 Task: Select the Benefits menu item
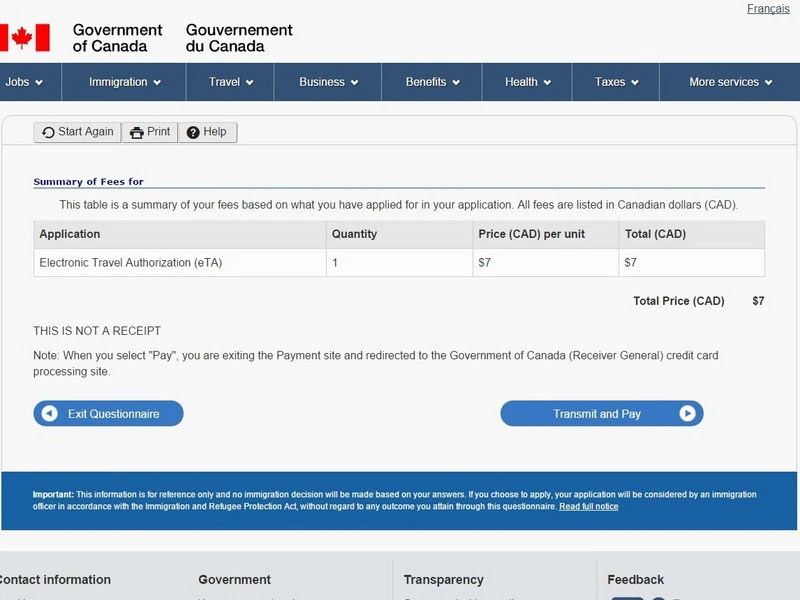click(432, 82)
